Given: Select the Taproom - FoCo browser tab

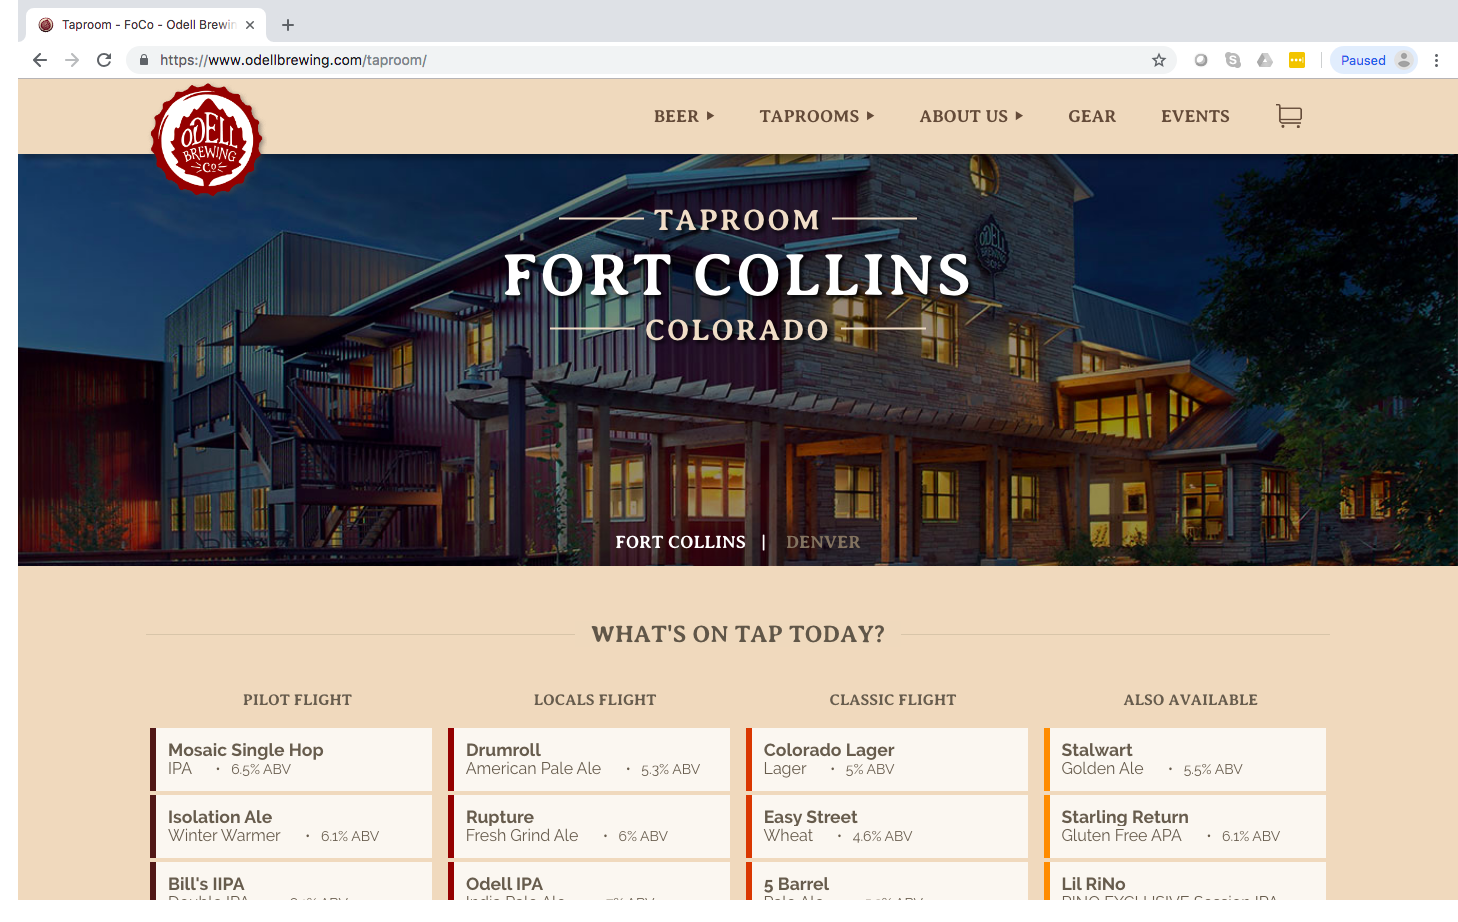Looking at the screenshot, I should pos(146,25).
